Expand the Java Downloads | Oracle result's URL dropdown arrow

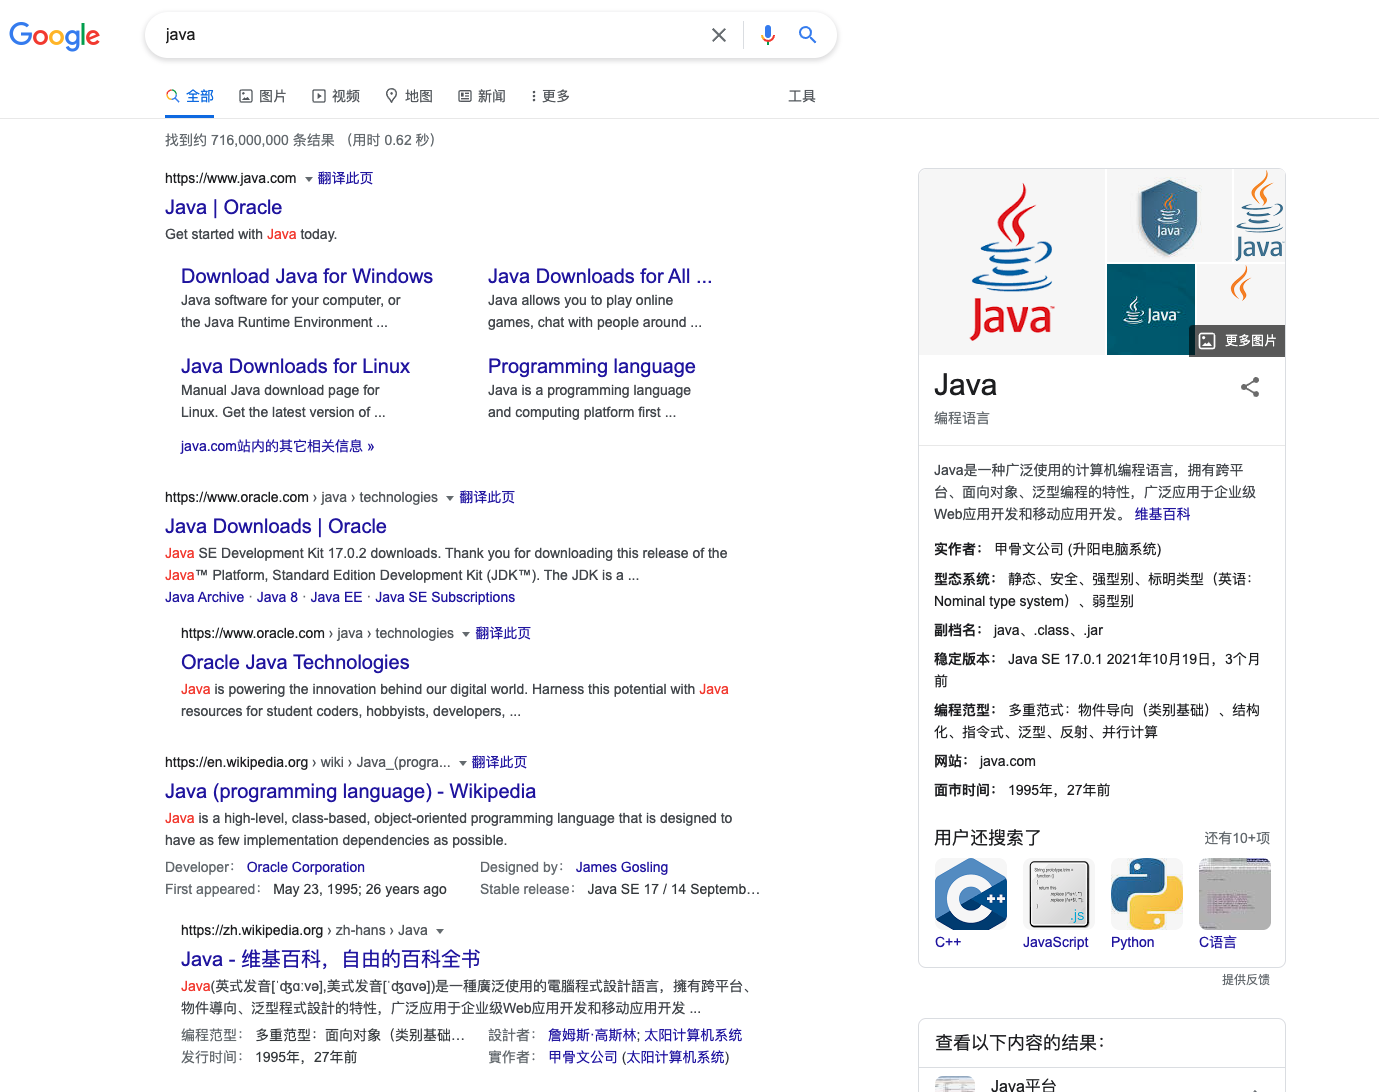tap(450, 498)
